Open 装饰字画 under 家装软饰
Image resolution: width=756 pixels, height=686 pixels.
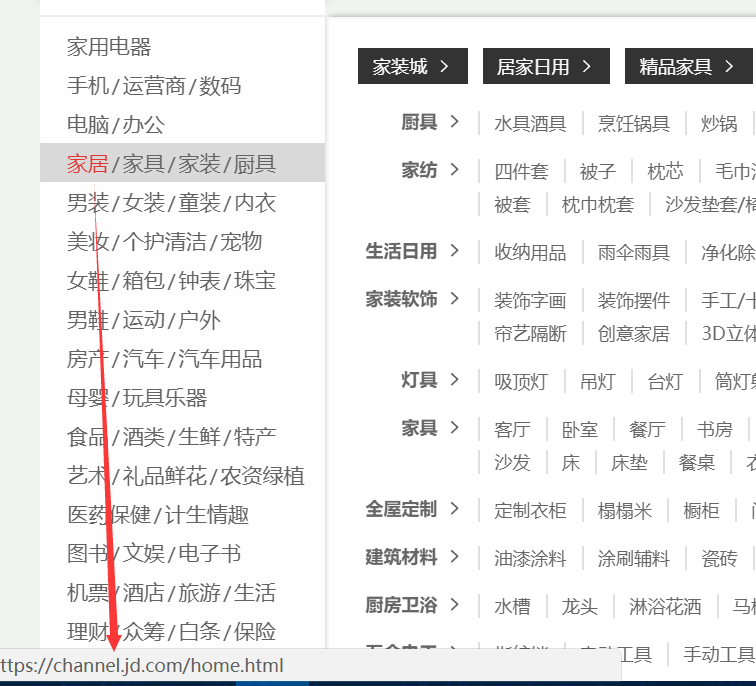click(x=530, y=300)
